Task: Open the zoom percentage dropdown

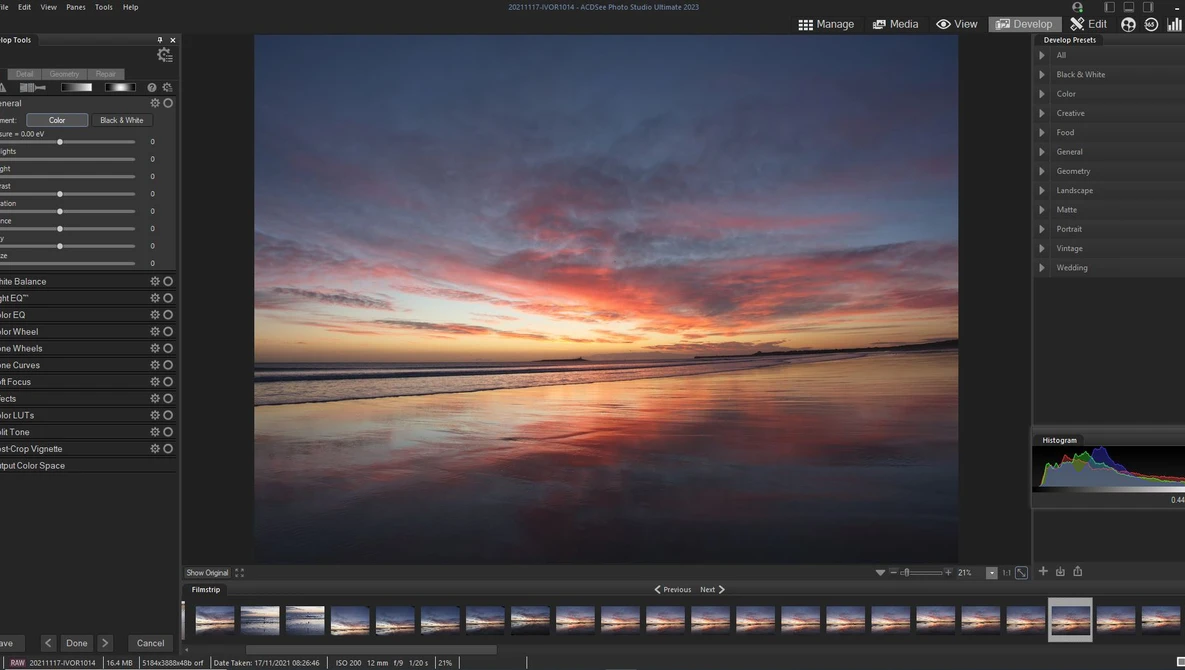Action: [992, 573]
